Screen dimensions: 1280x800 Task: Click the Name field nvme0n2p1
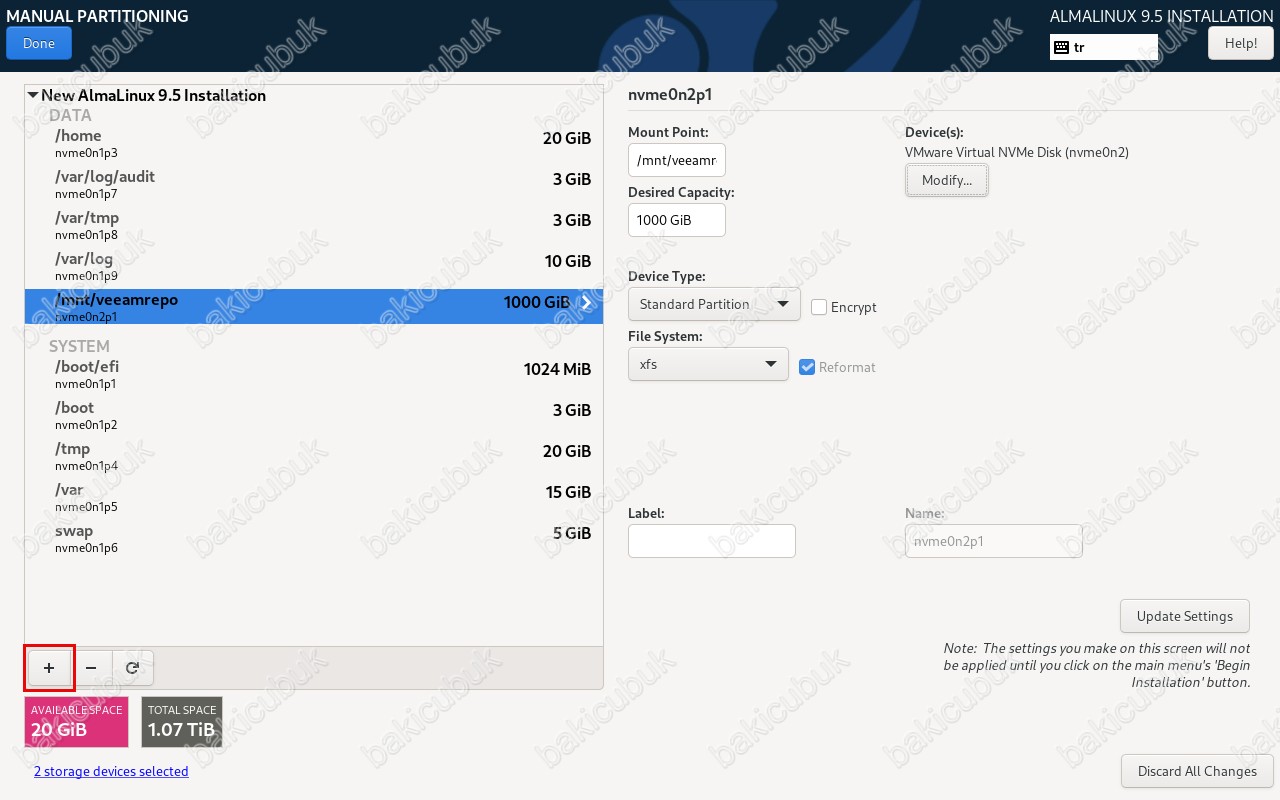click(994, 541)
